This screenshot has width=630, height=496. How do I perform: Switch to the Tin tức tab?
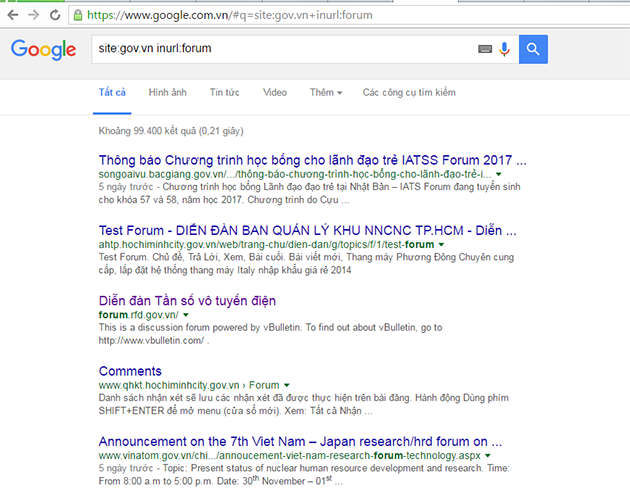tap(225, 92)
